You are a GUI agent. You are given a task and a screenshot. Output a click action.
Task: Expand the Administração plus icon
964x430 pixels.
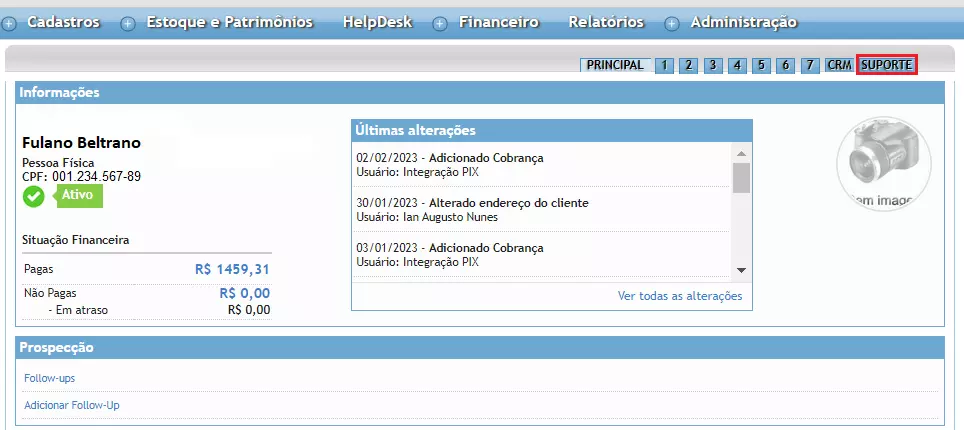[672, 24]
